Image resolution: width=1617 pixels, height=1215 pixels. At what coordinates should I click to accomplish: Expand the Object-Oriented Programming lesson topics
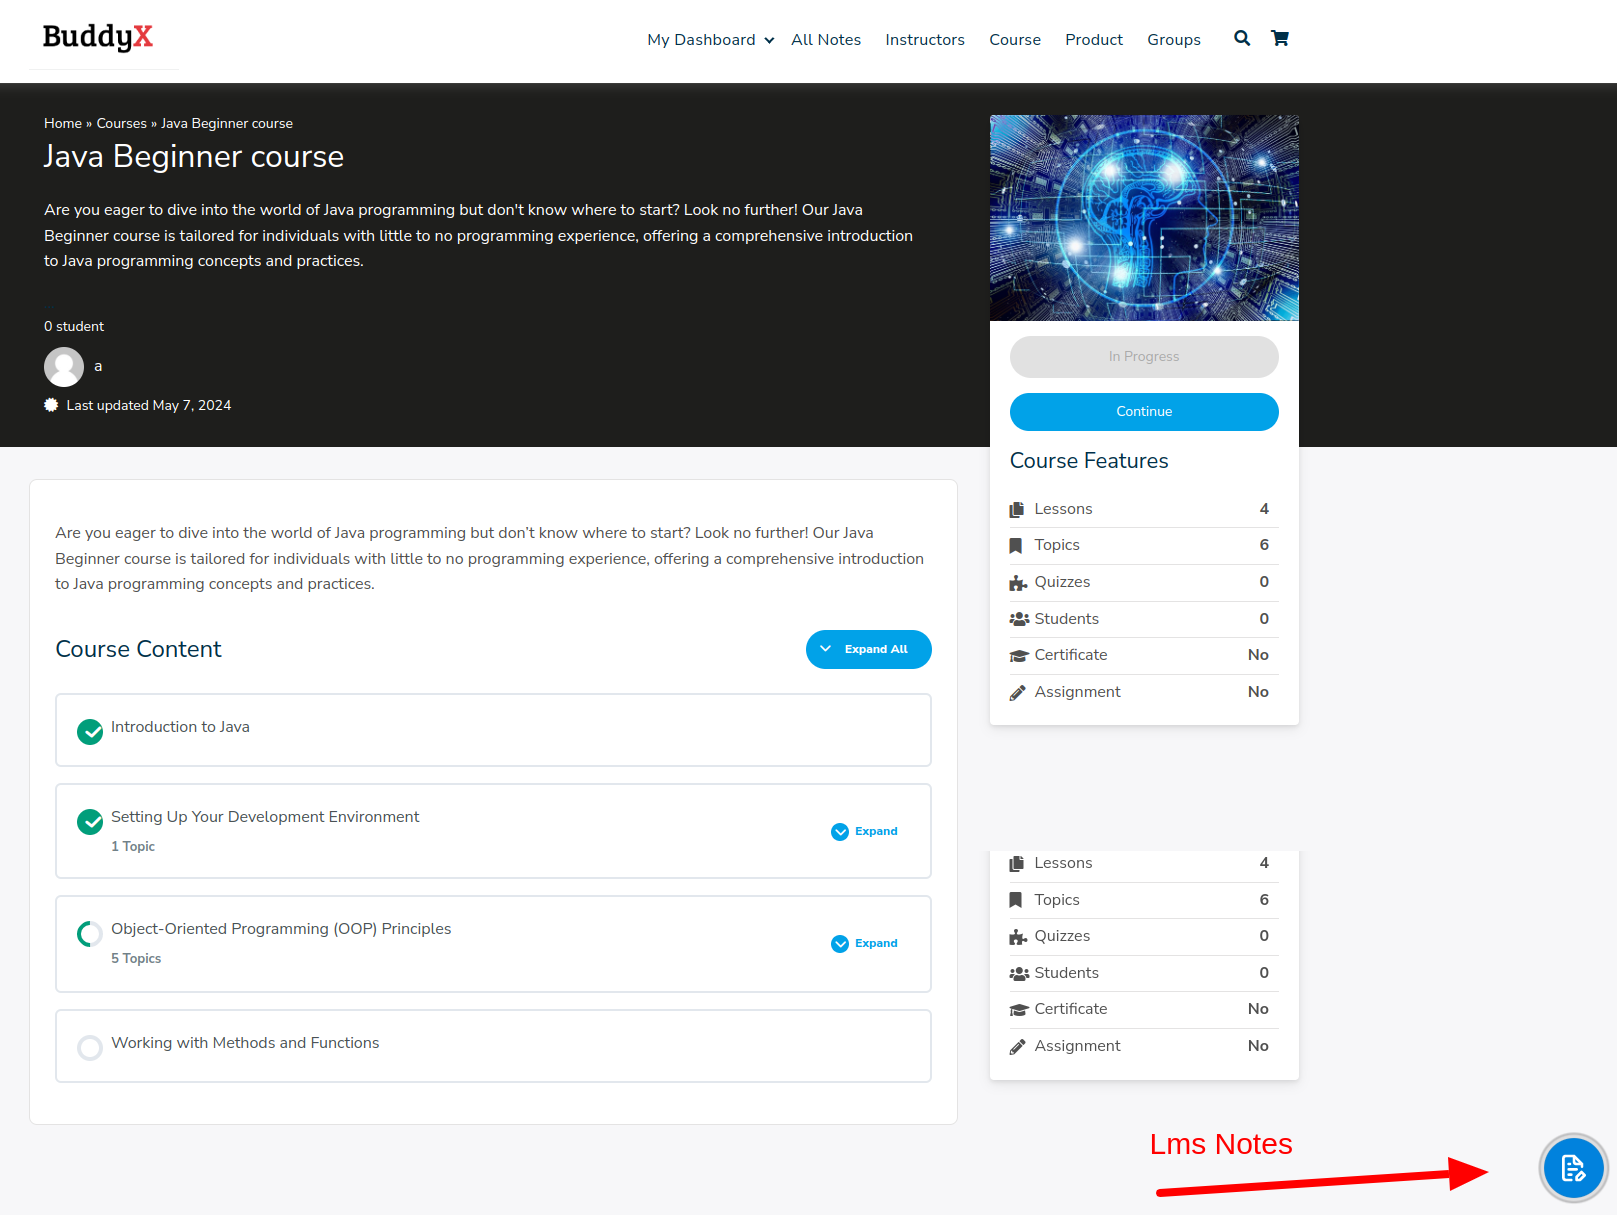865,944
